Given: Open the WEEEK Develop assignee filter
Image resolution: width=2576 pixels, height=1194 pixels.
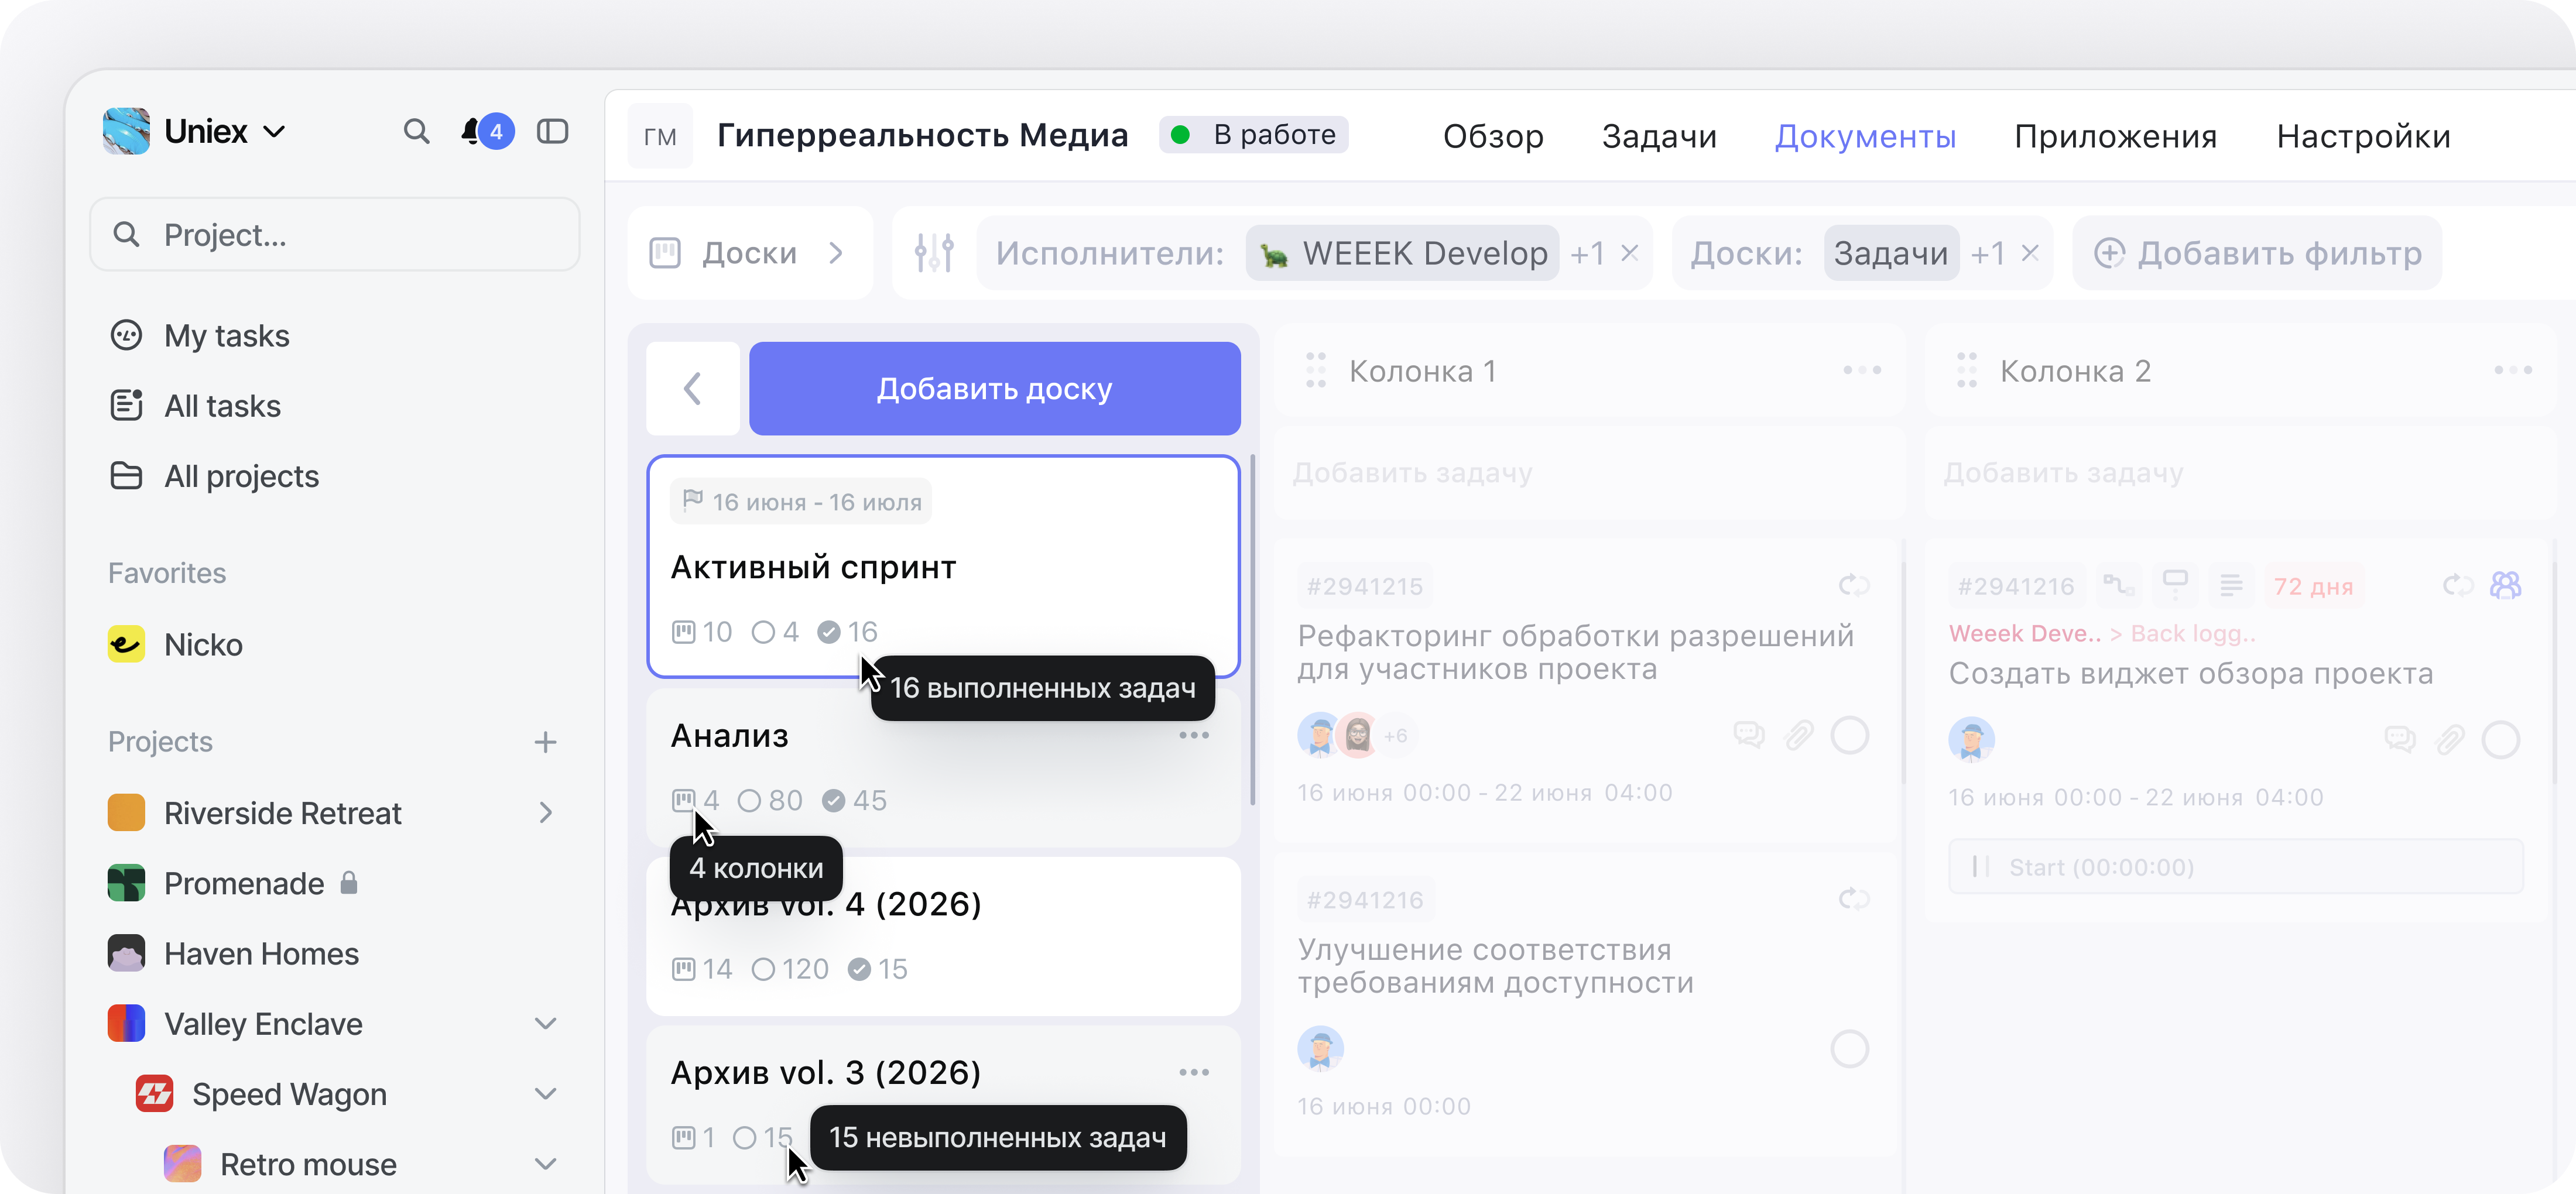Looking at the screenshot, I should 1402,253.
